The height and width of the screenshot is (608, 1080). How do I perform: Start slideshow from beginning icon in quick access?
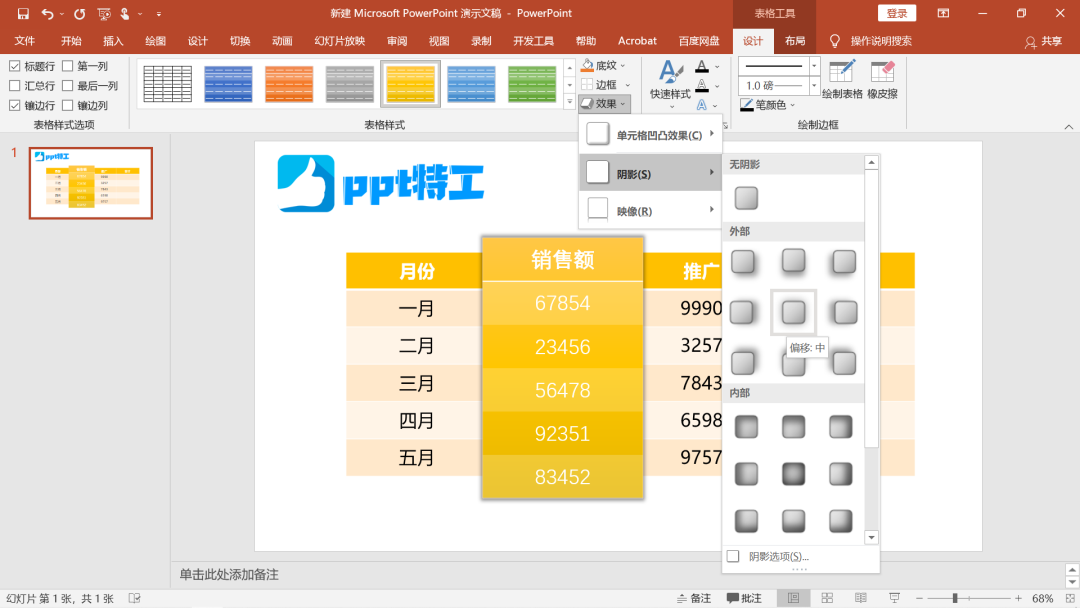pyautogui.click(x=103, y=13)
